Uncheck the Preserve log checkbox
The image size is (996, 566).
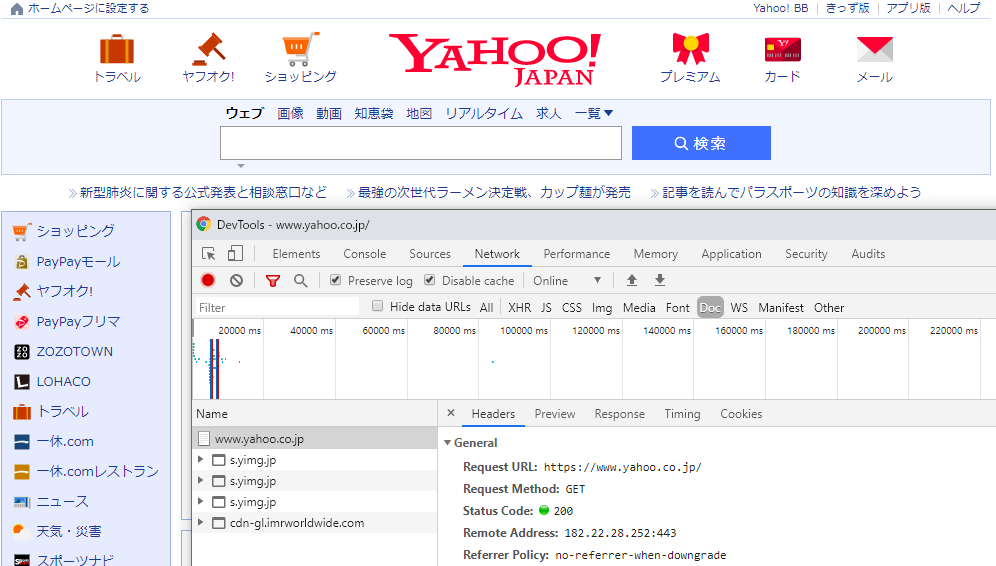coord(336,281)
